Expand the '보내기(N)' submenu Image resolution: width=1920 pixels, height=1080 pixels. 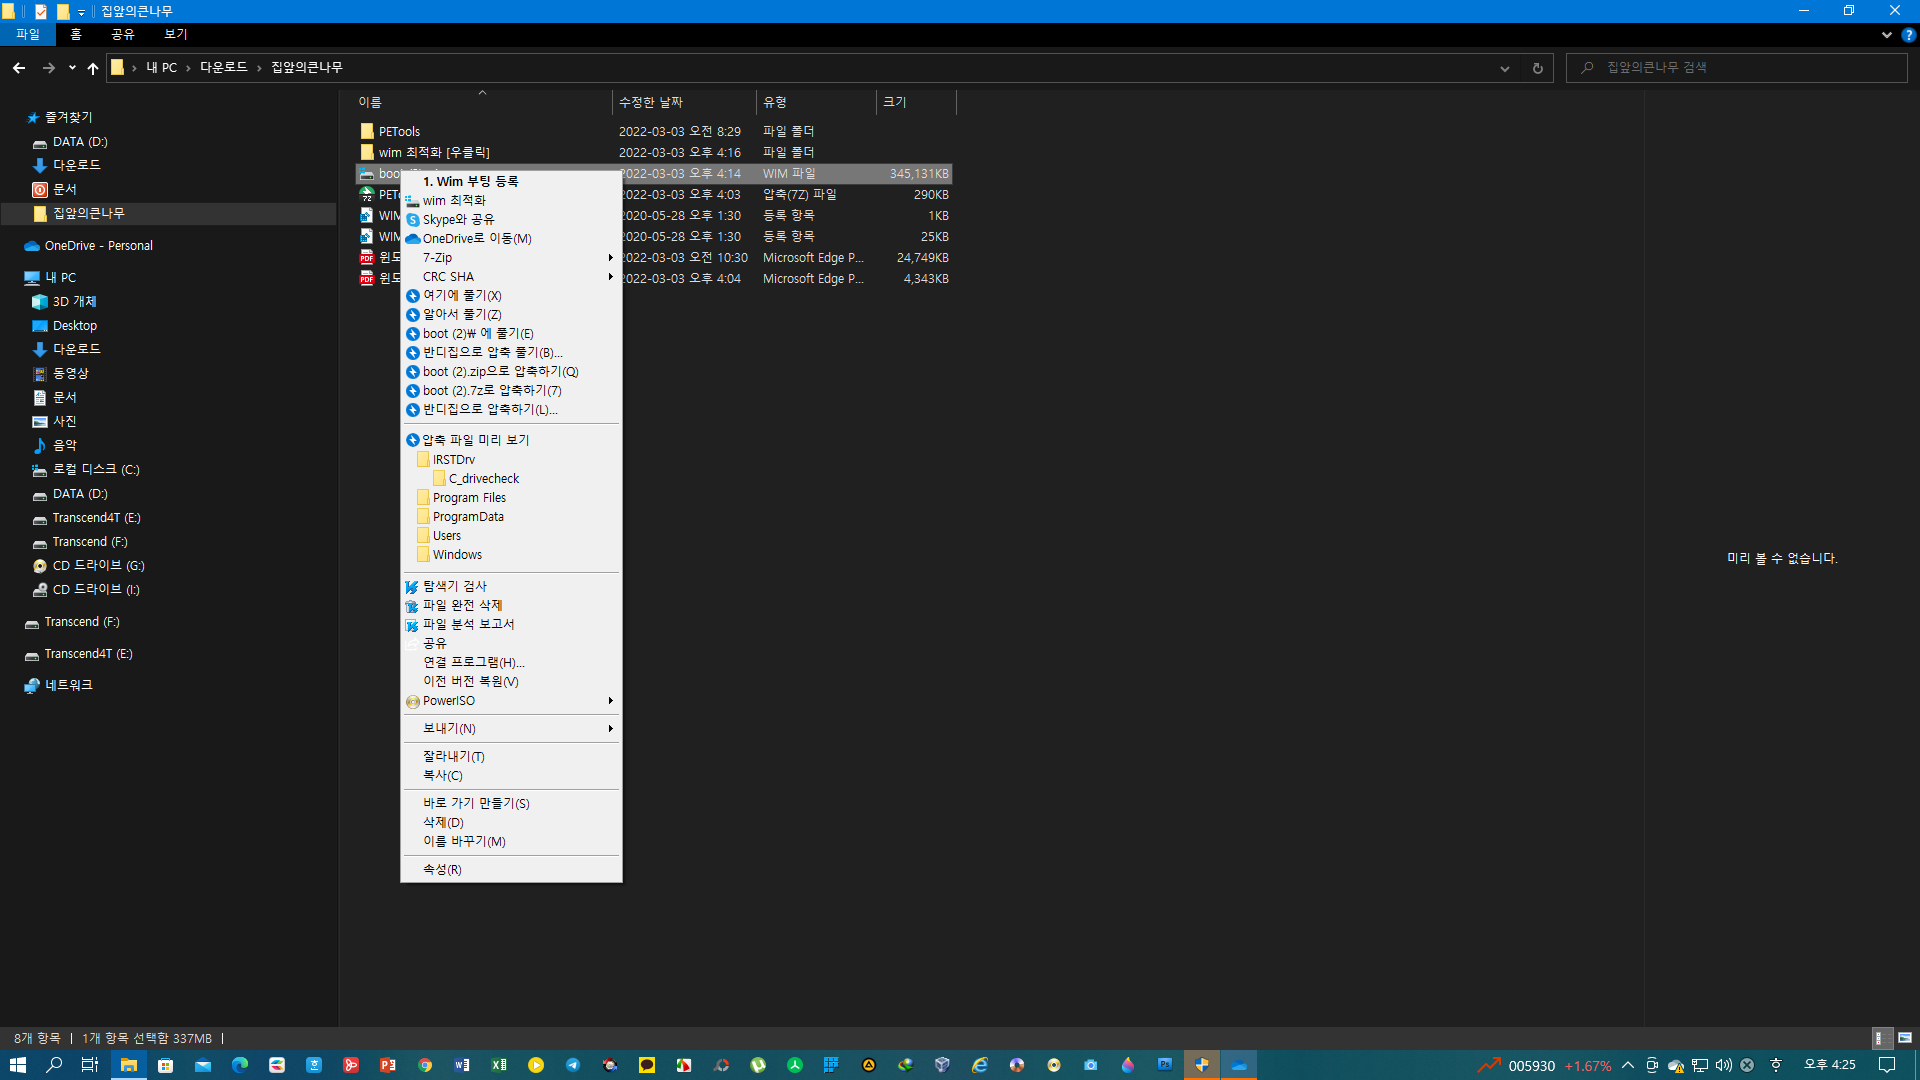[511, 728]
